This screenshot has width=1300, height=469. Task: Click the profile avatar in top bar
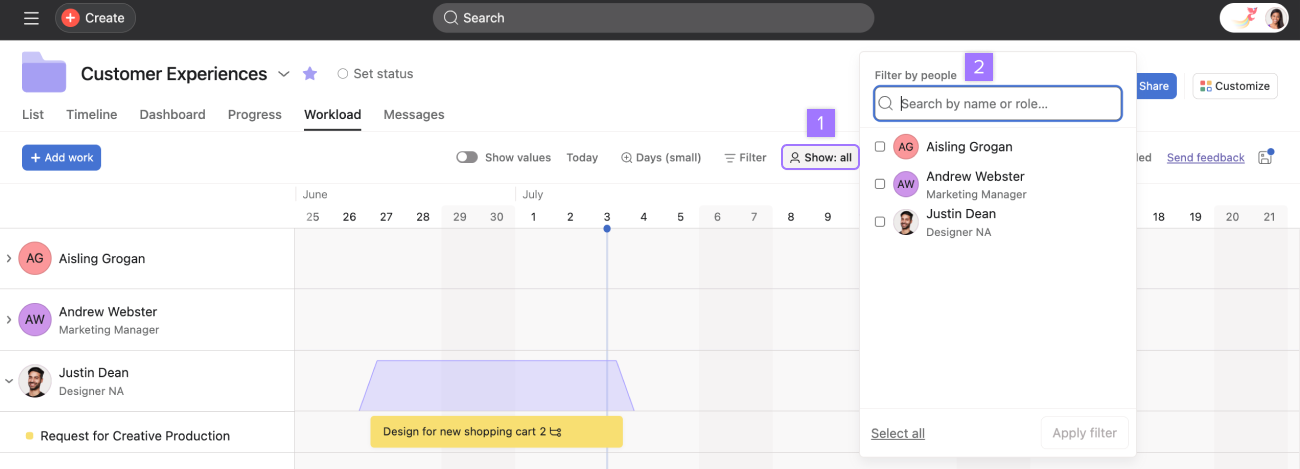[x=1275, y=18]
